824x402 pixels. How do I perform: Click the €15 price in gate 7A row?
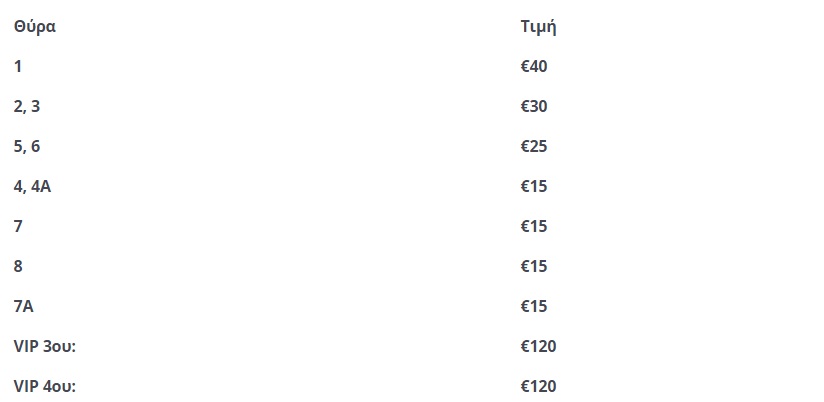pyautogui.click(x=534, y=307)
